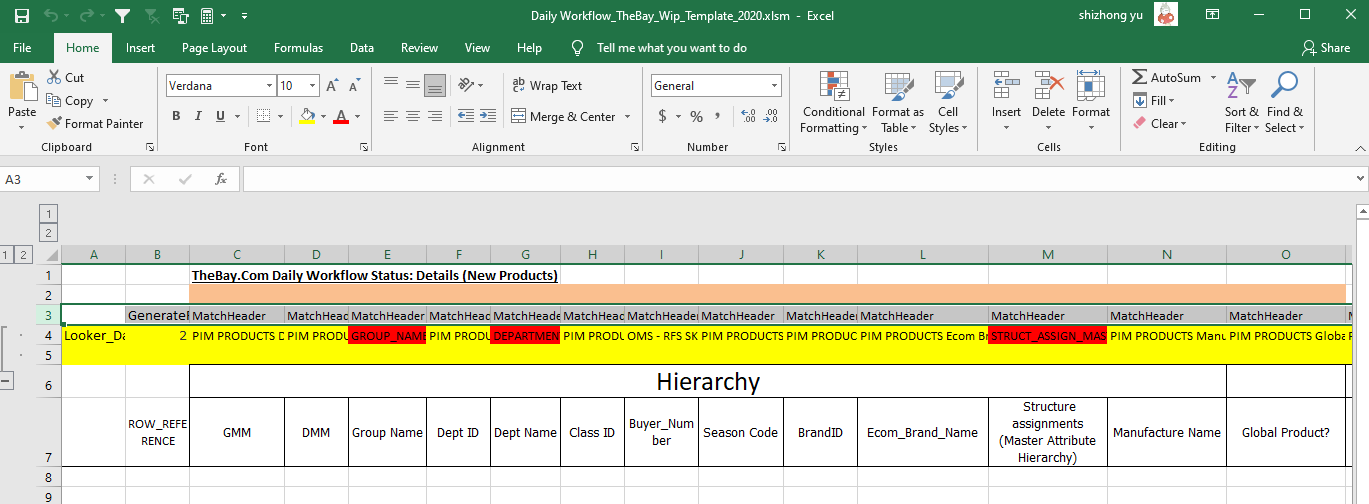Open the Format as Table gallery
Image resolution: width=1369 pixels, height=504 pixels.
coord(897,102)
